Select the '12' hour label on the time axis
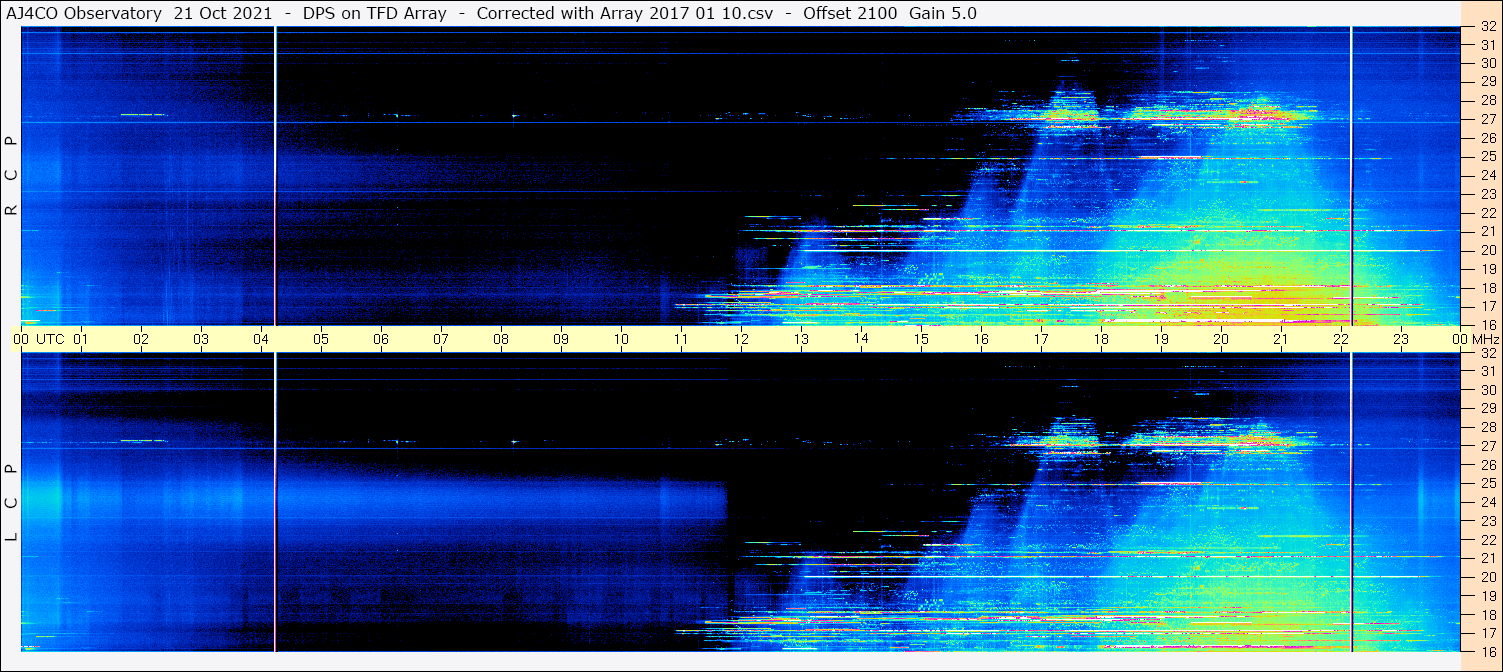The width and height of the screenshot is (1503, 672). [741, 339]
